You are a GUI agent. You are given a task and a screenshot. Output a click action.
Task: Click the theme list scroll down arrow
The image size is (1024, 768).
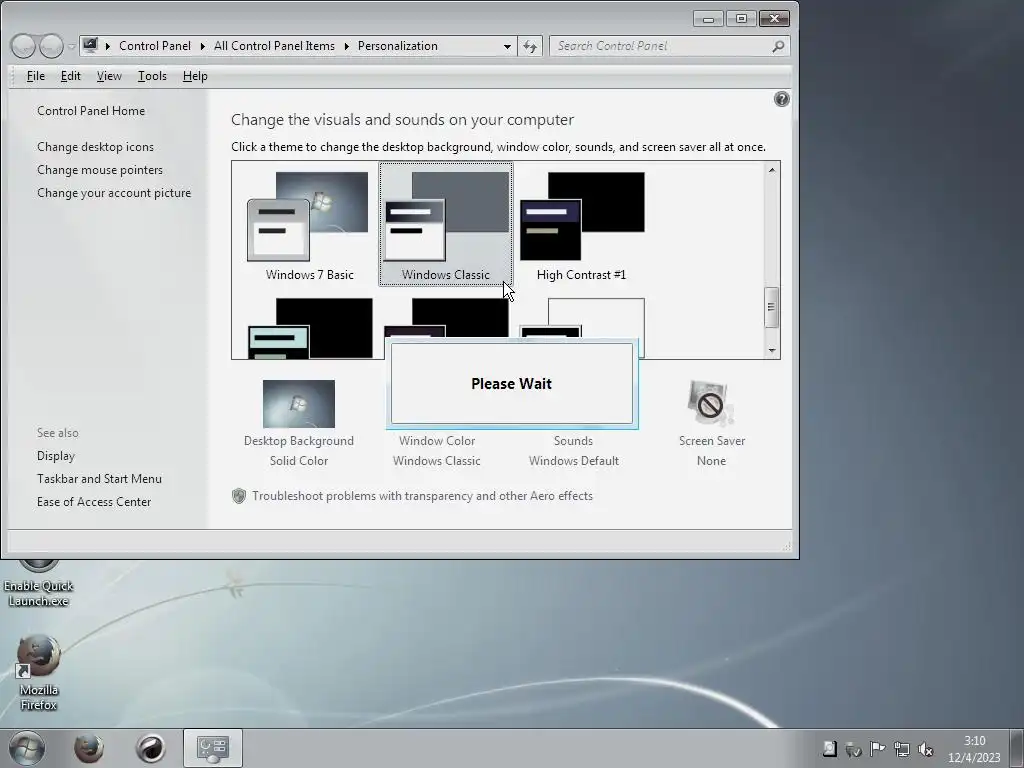(x=772, y=351)
